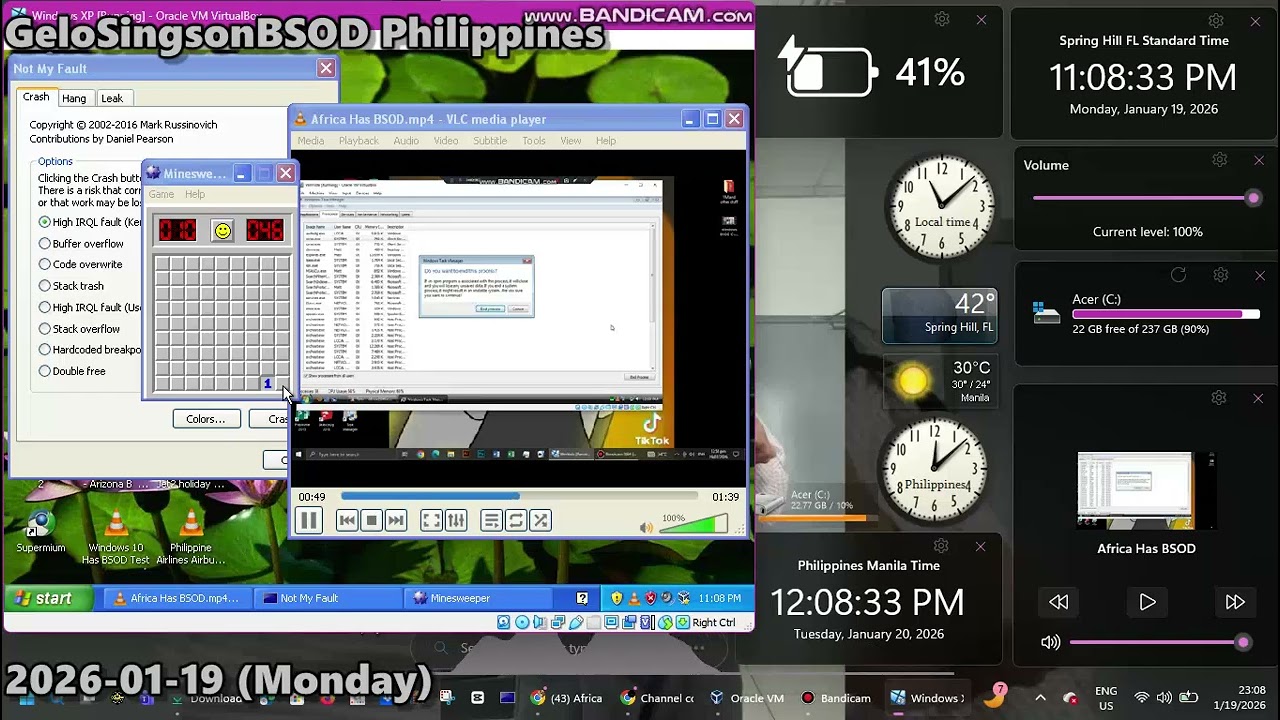
Task: Open Volume widget settings gear
Action: [1220, 160]
